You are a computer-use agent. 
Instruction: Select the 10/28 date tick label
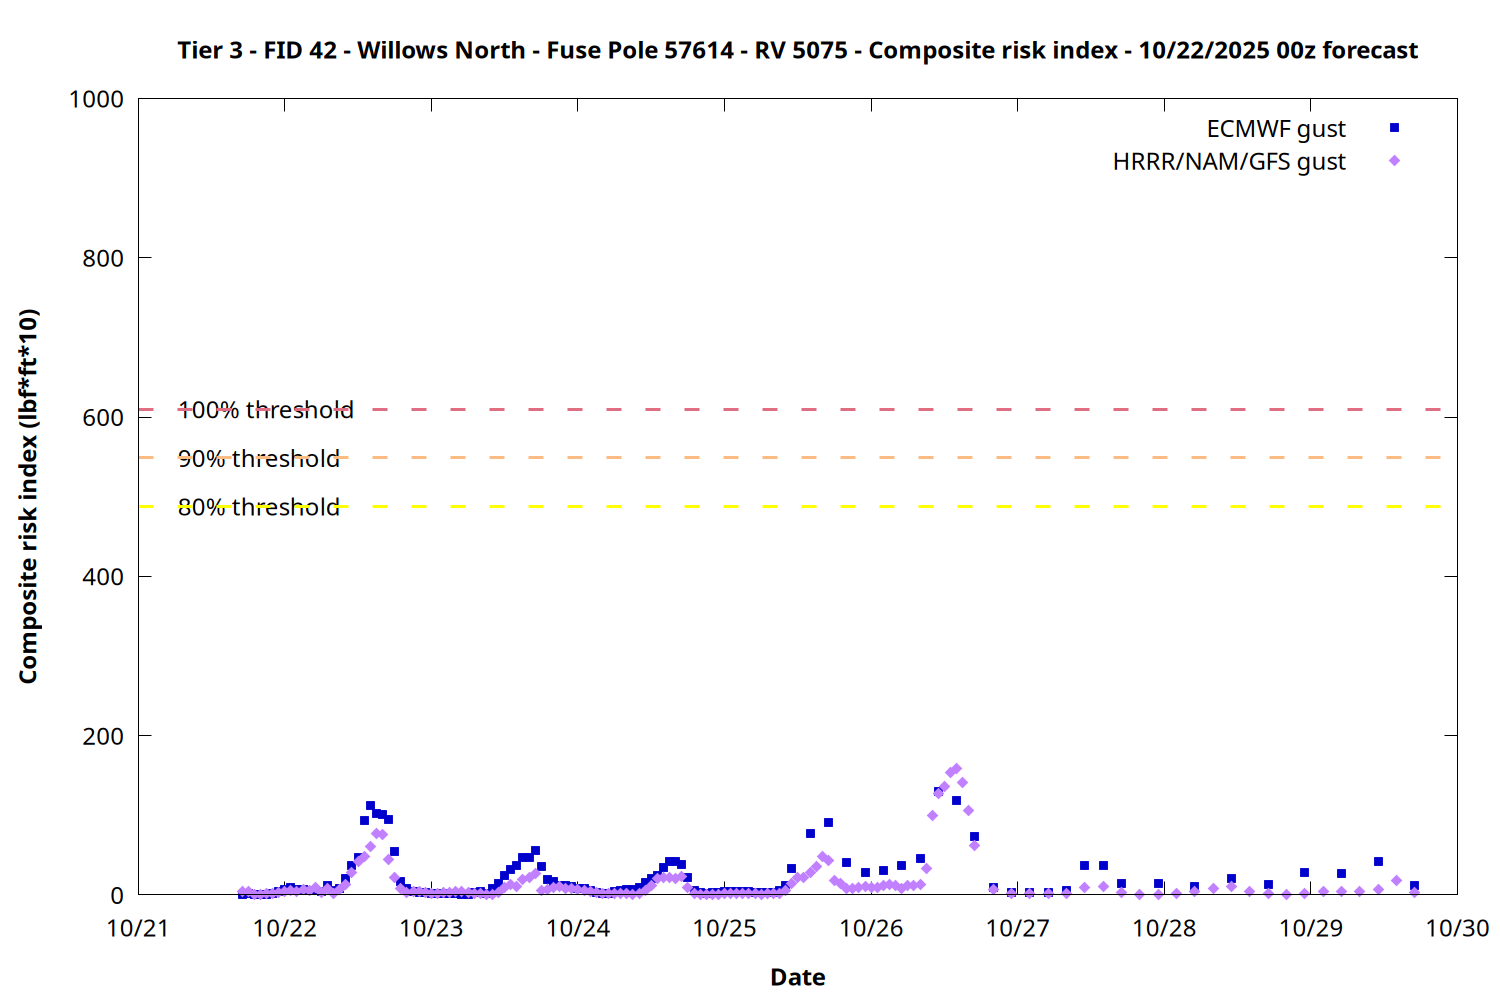pos(1164,928)
